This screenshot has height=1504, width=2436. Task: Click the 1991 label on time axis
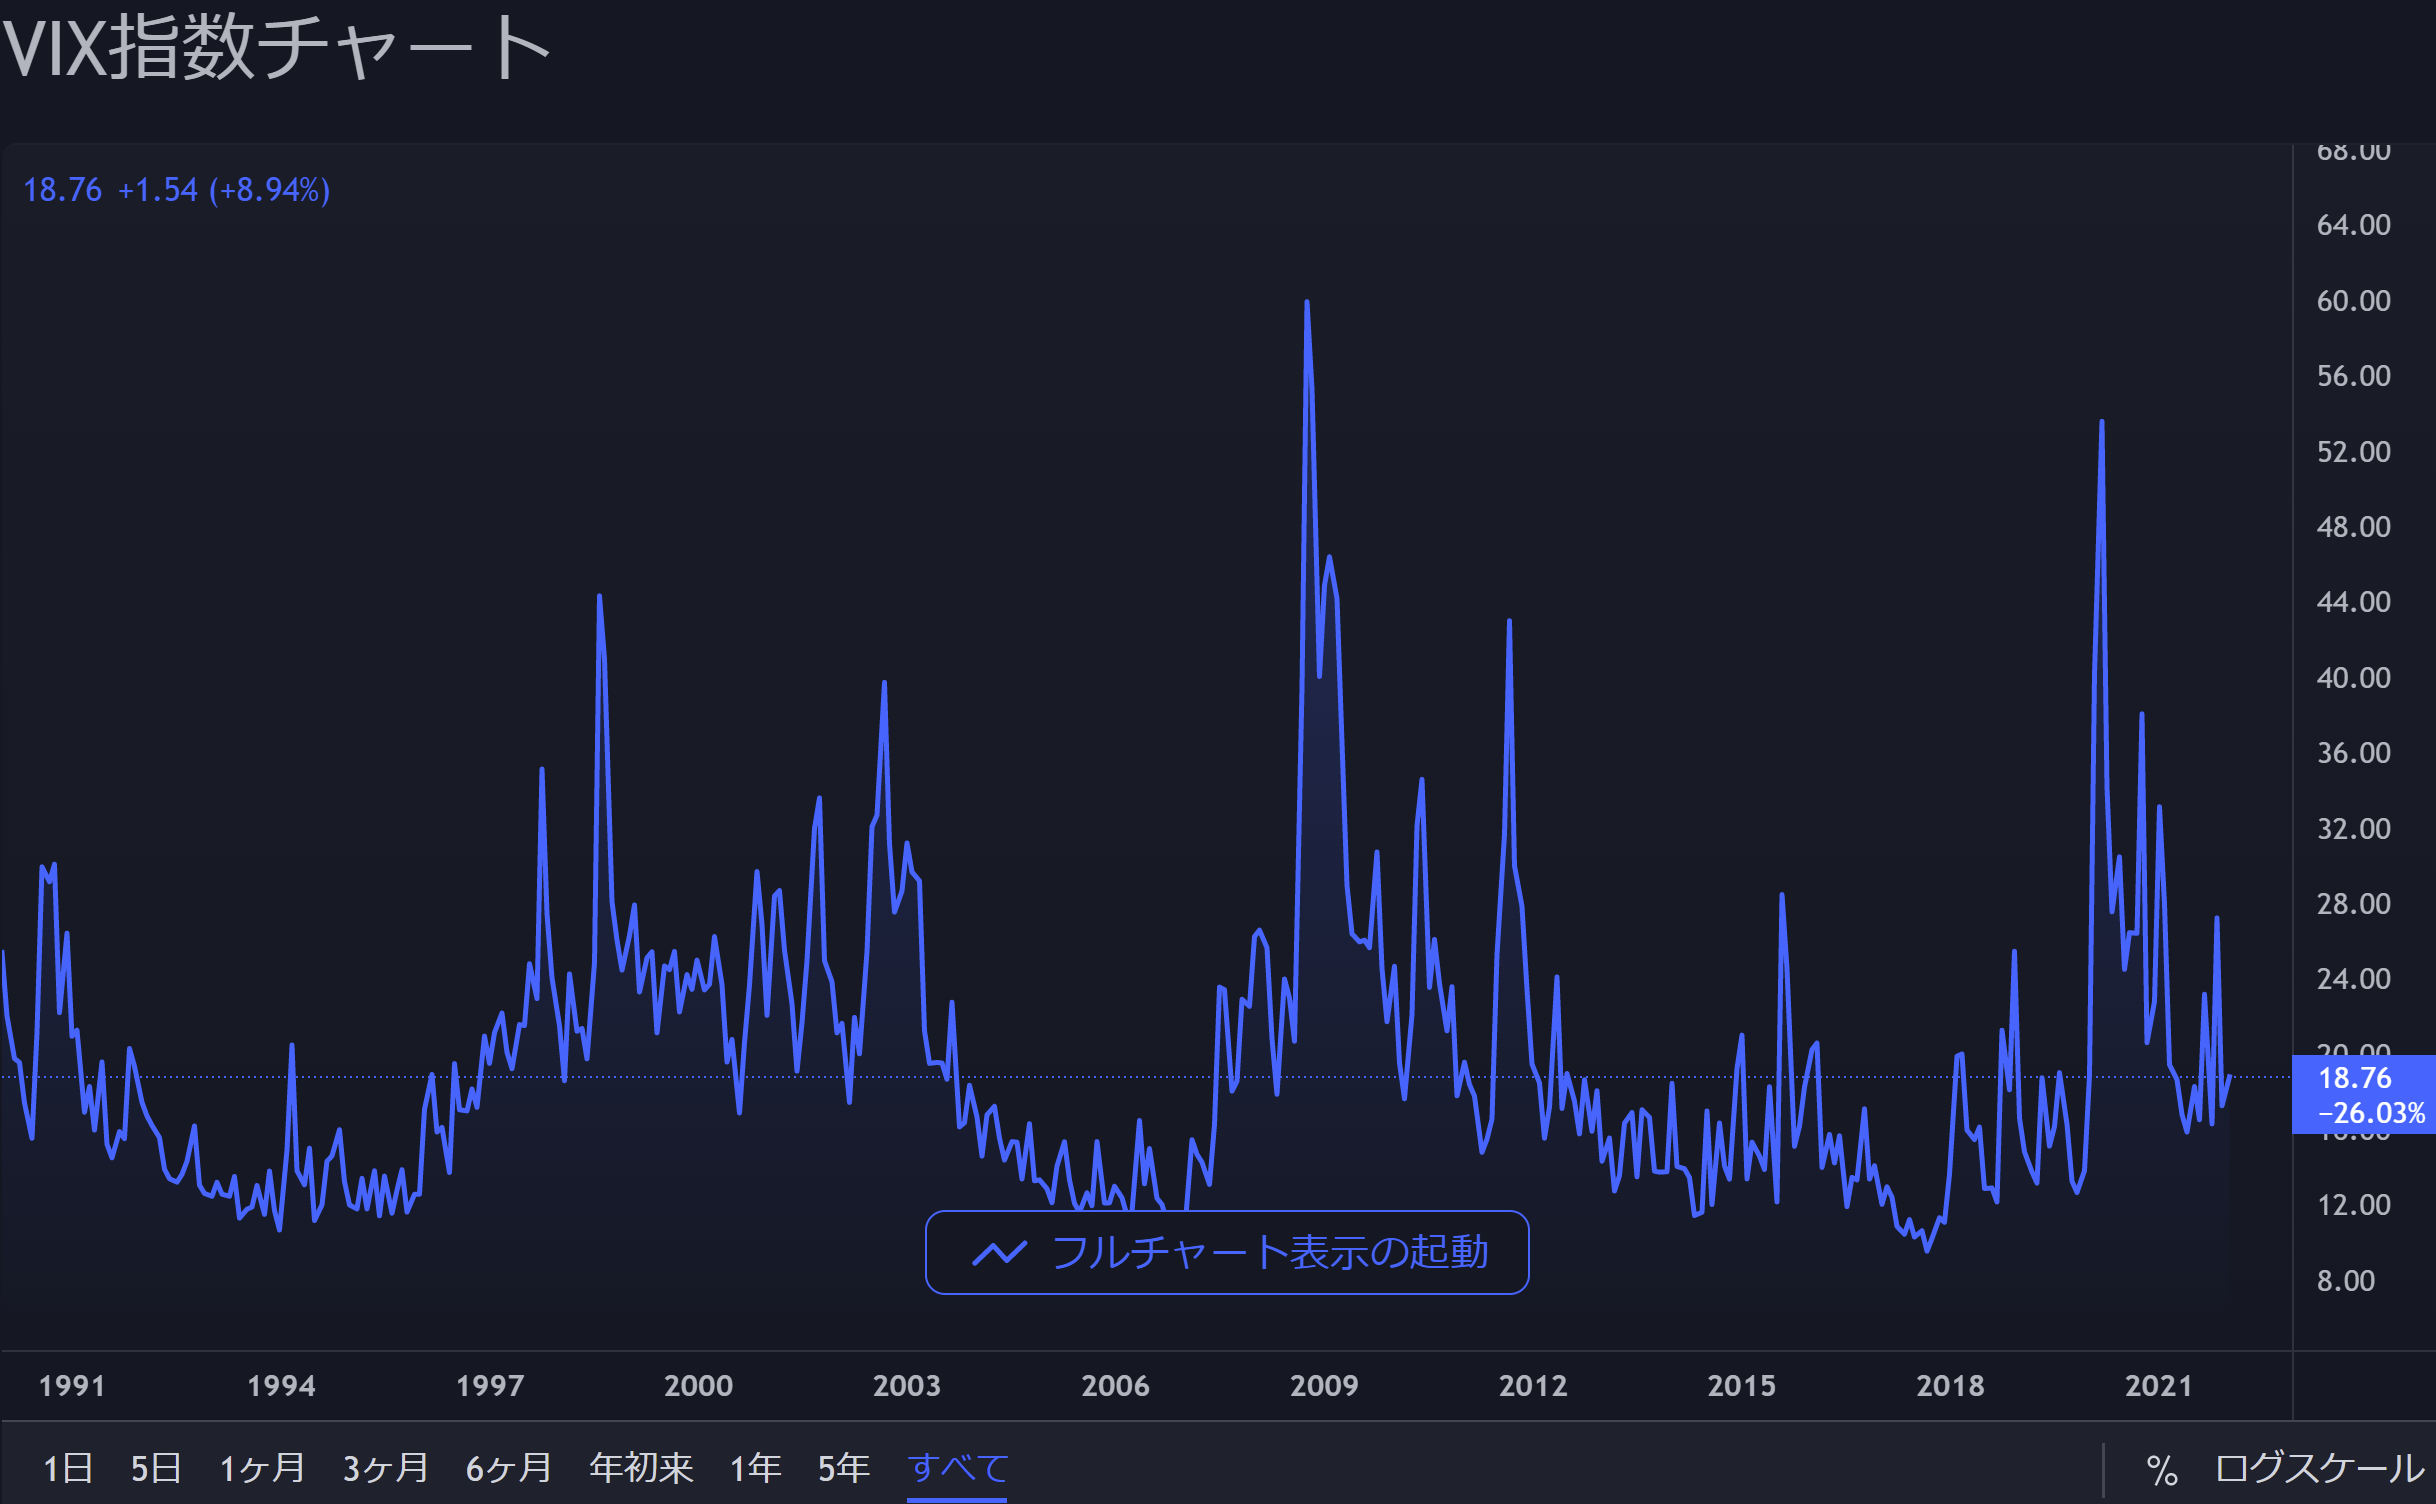(x=72, y=1386)
